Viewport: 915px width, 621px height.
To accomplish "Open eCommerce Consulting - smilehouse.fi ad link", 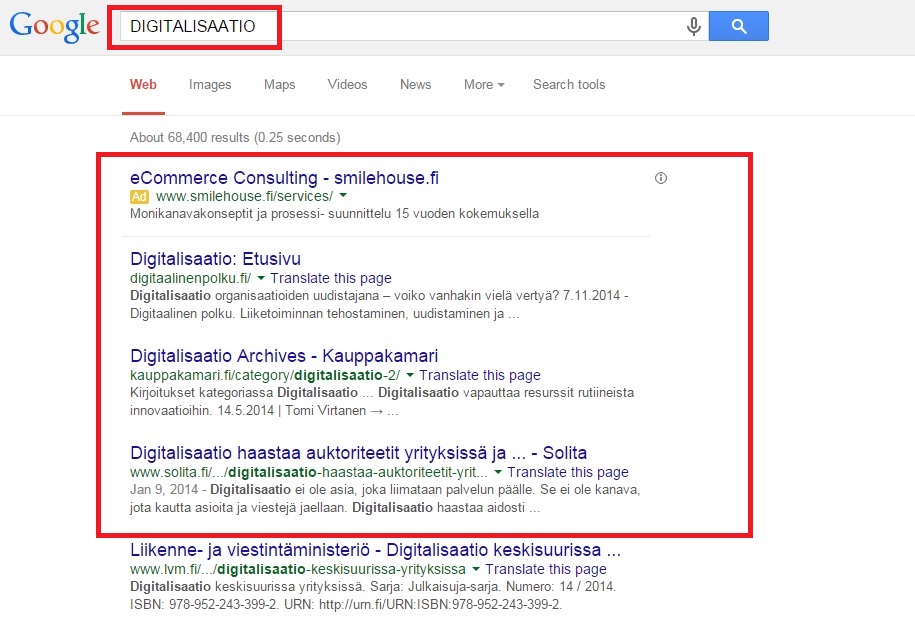I will (x=284, y=177).
